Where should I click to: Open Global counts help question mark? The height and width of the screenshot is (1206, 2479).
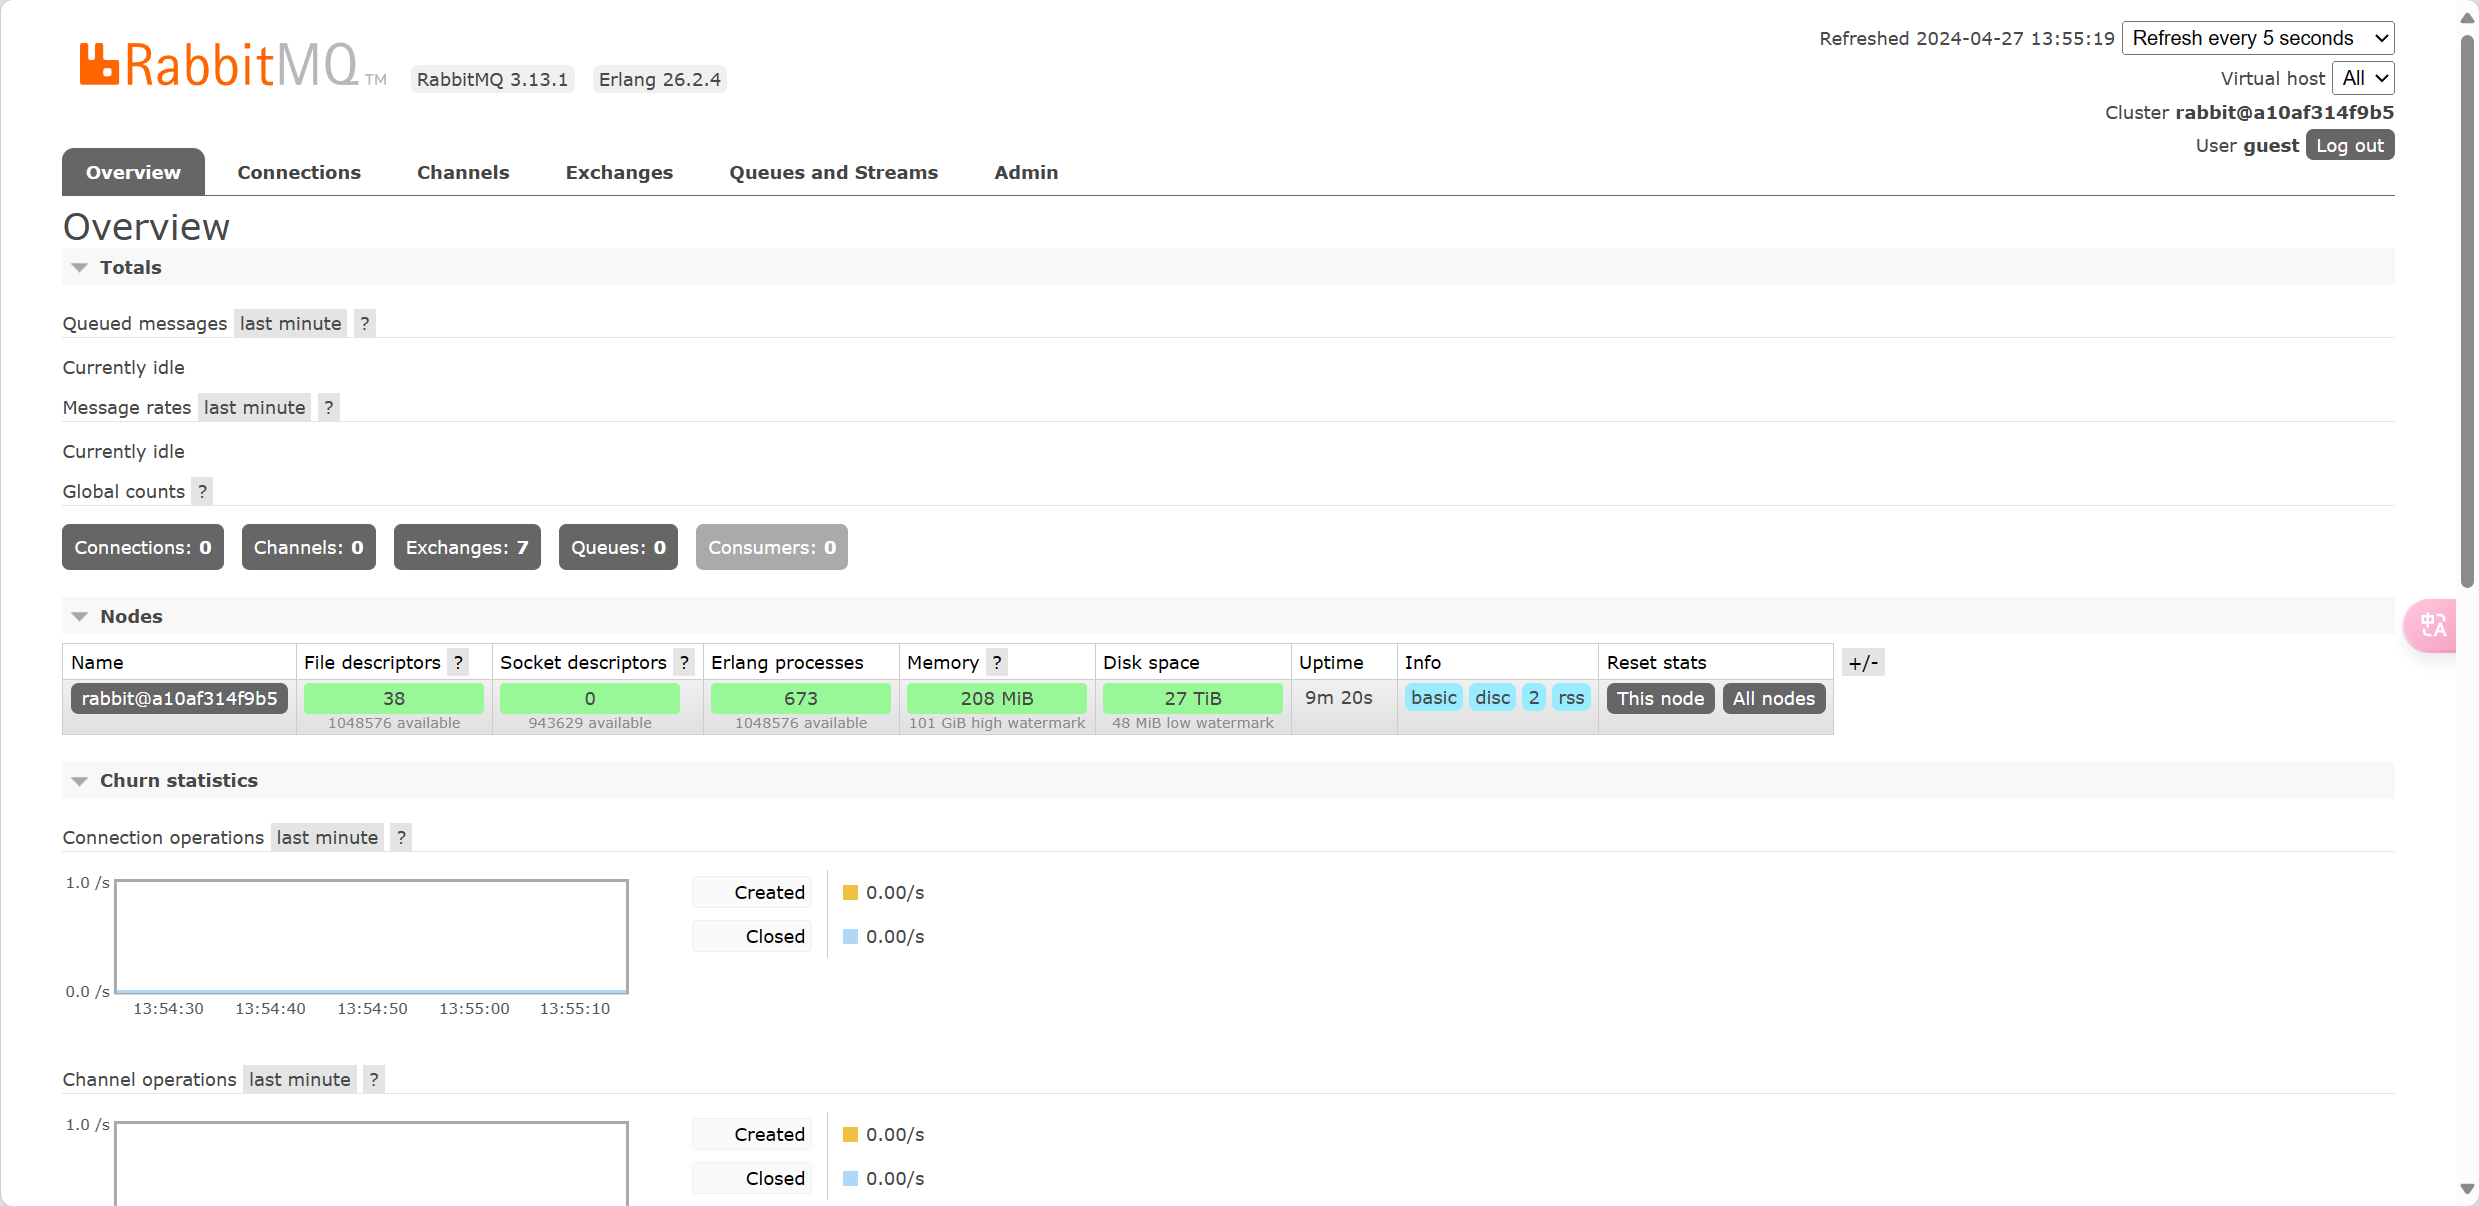point(202,491)
